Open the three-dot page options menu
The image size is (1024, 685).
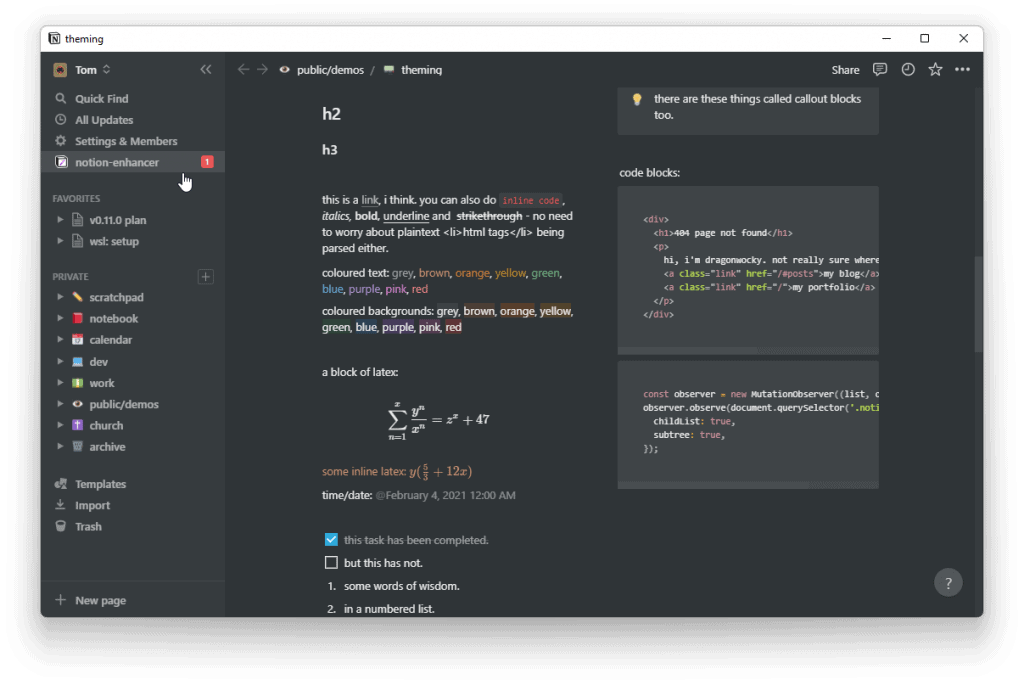962,70
